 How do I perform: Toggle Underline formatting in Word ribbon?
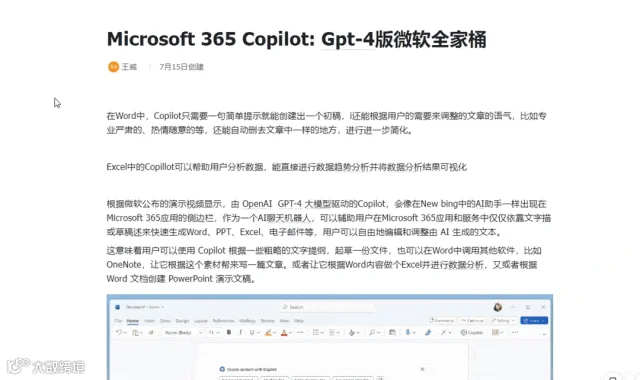252,333
